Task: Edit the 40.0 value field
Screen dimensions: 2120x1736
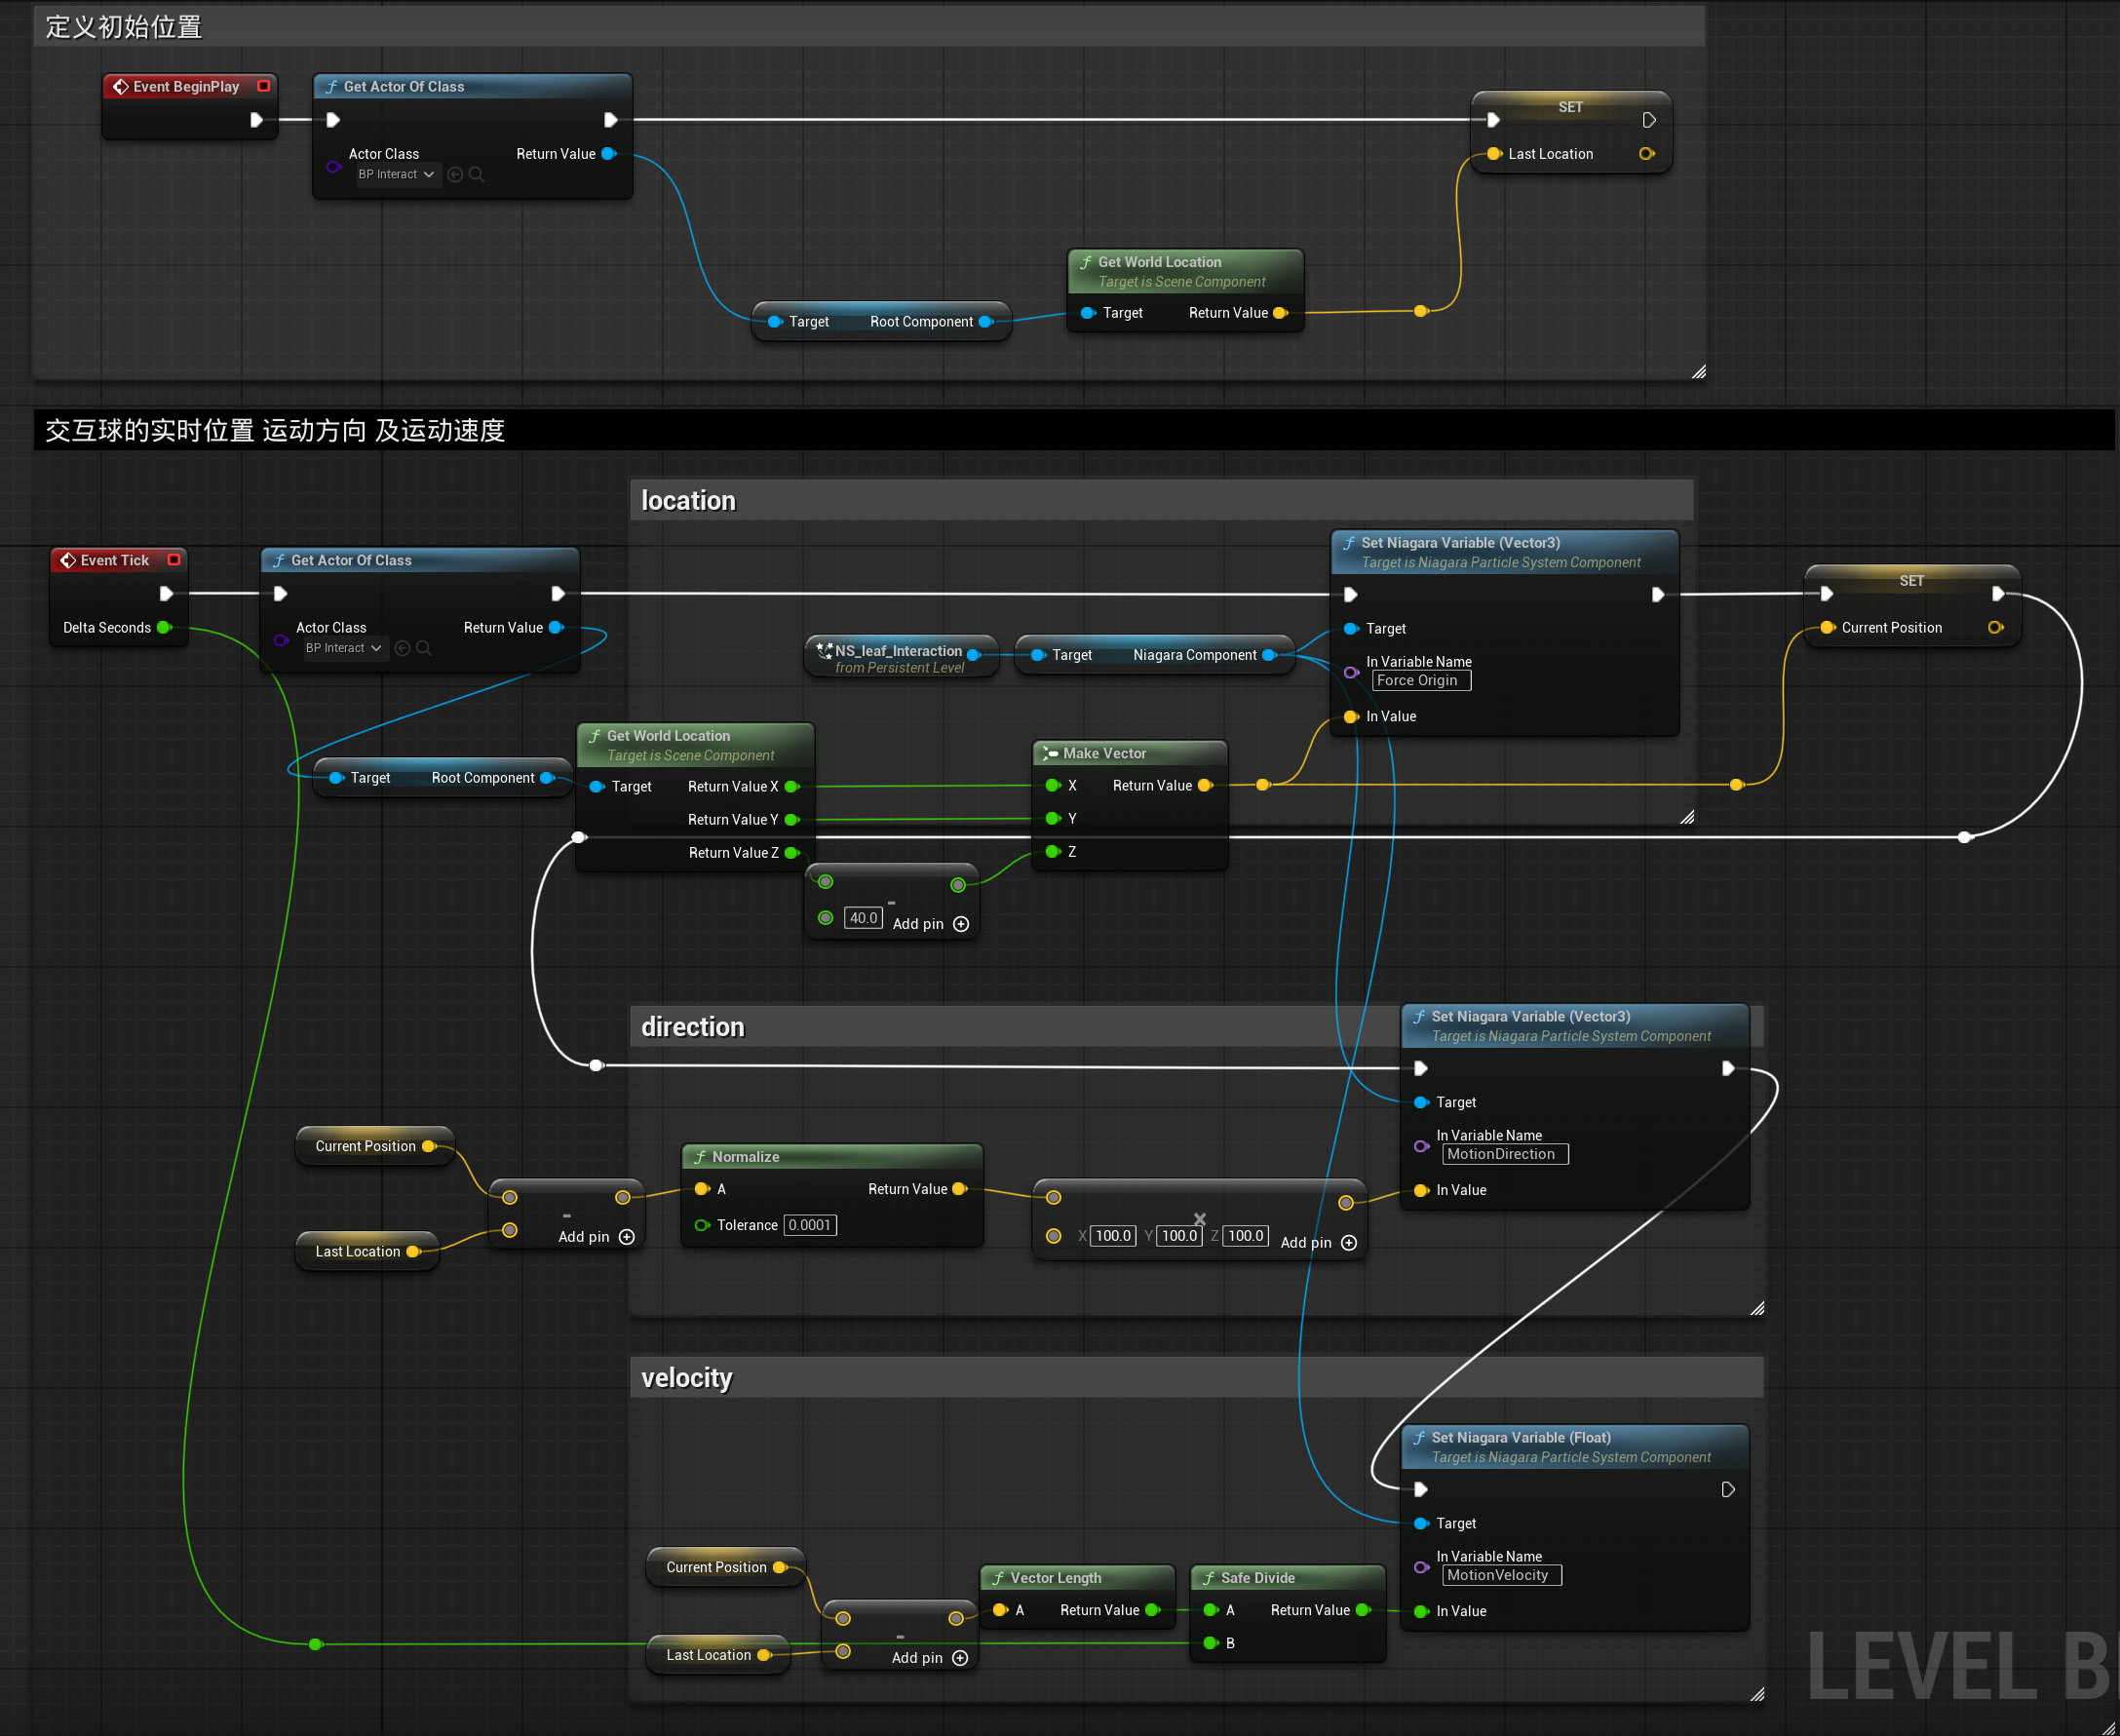Action: [863, 918]
